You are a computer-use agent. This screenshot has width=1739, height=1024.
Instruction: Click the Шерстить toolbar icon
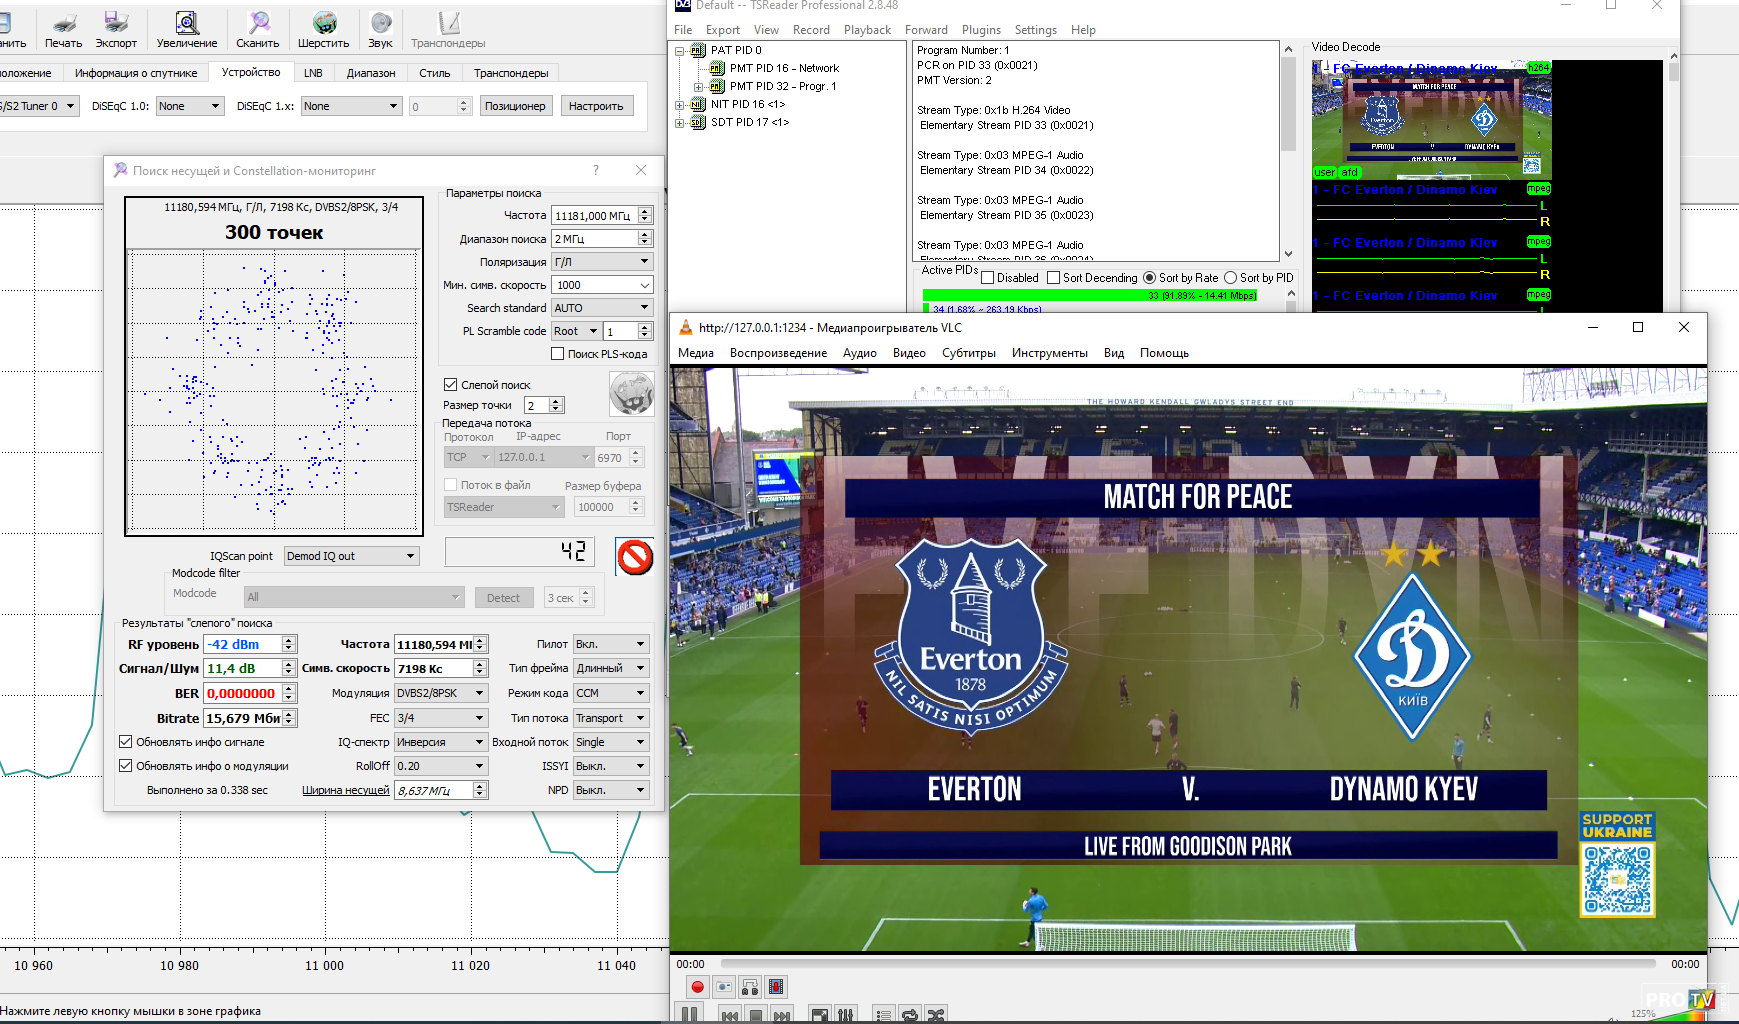pos(323,29)
